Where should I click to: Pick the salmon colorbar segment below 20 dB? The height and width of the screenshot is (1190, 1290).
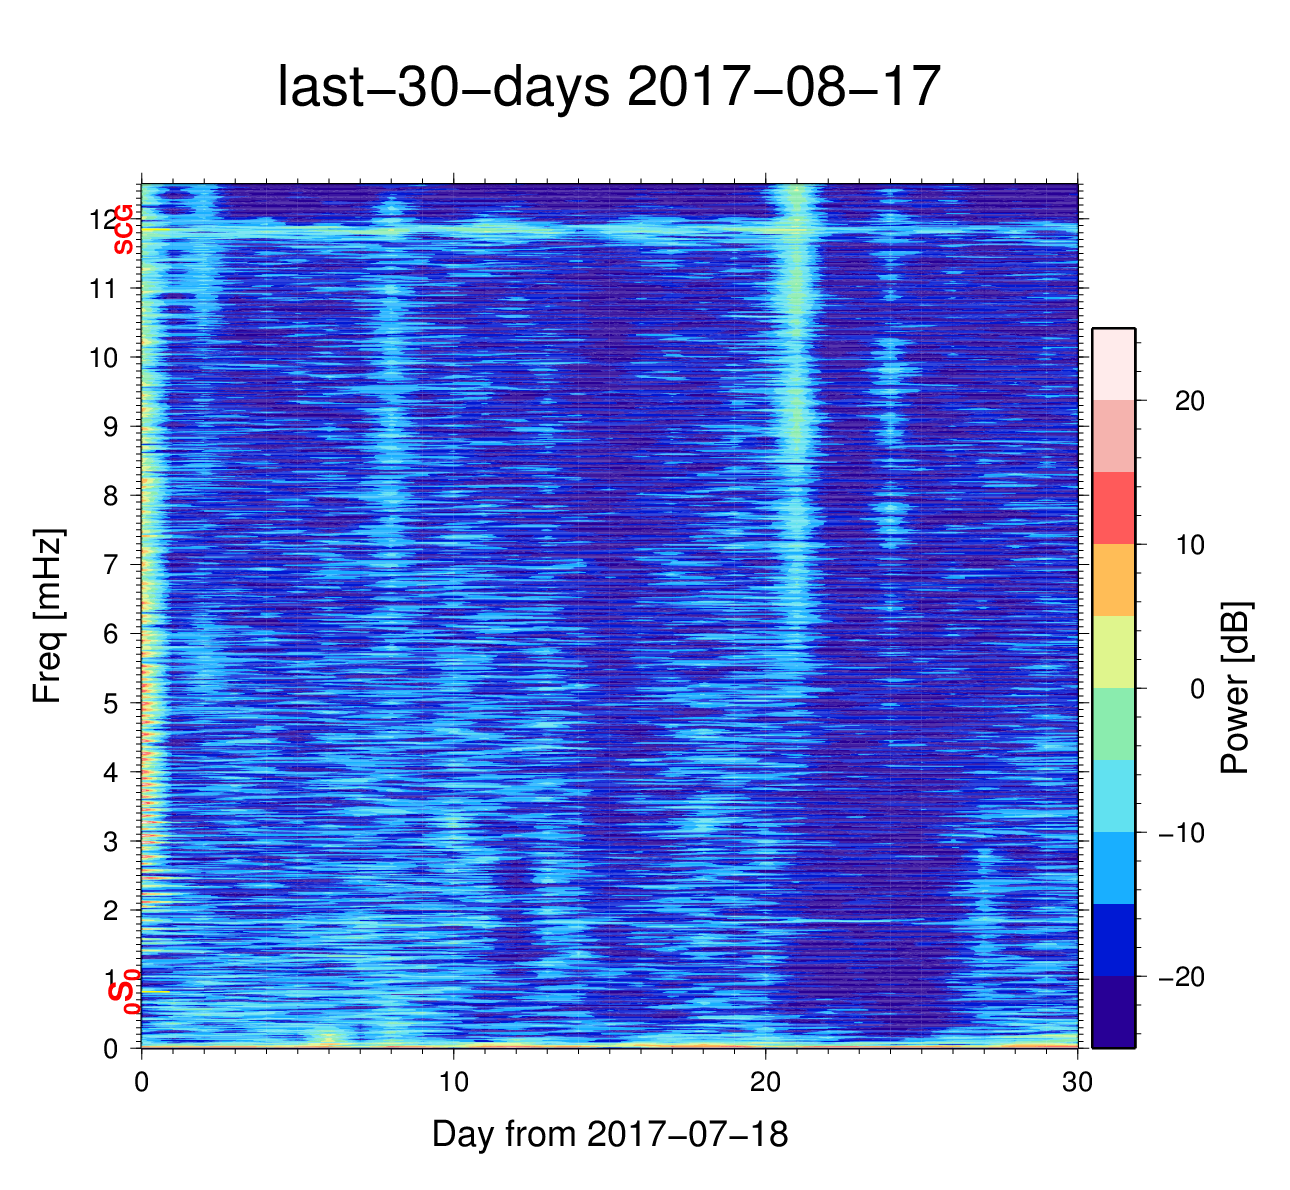coord(1113,436)
